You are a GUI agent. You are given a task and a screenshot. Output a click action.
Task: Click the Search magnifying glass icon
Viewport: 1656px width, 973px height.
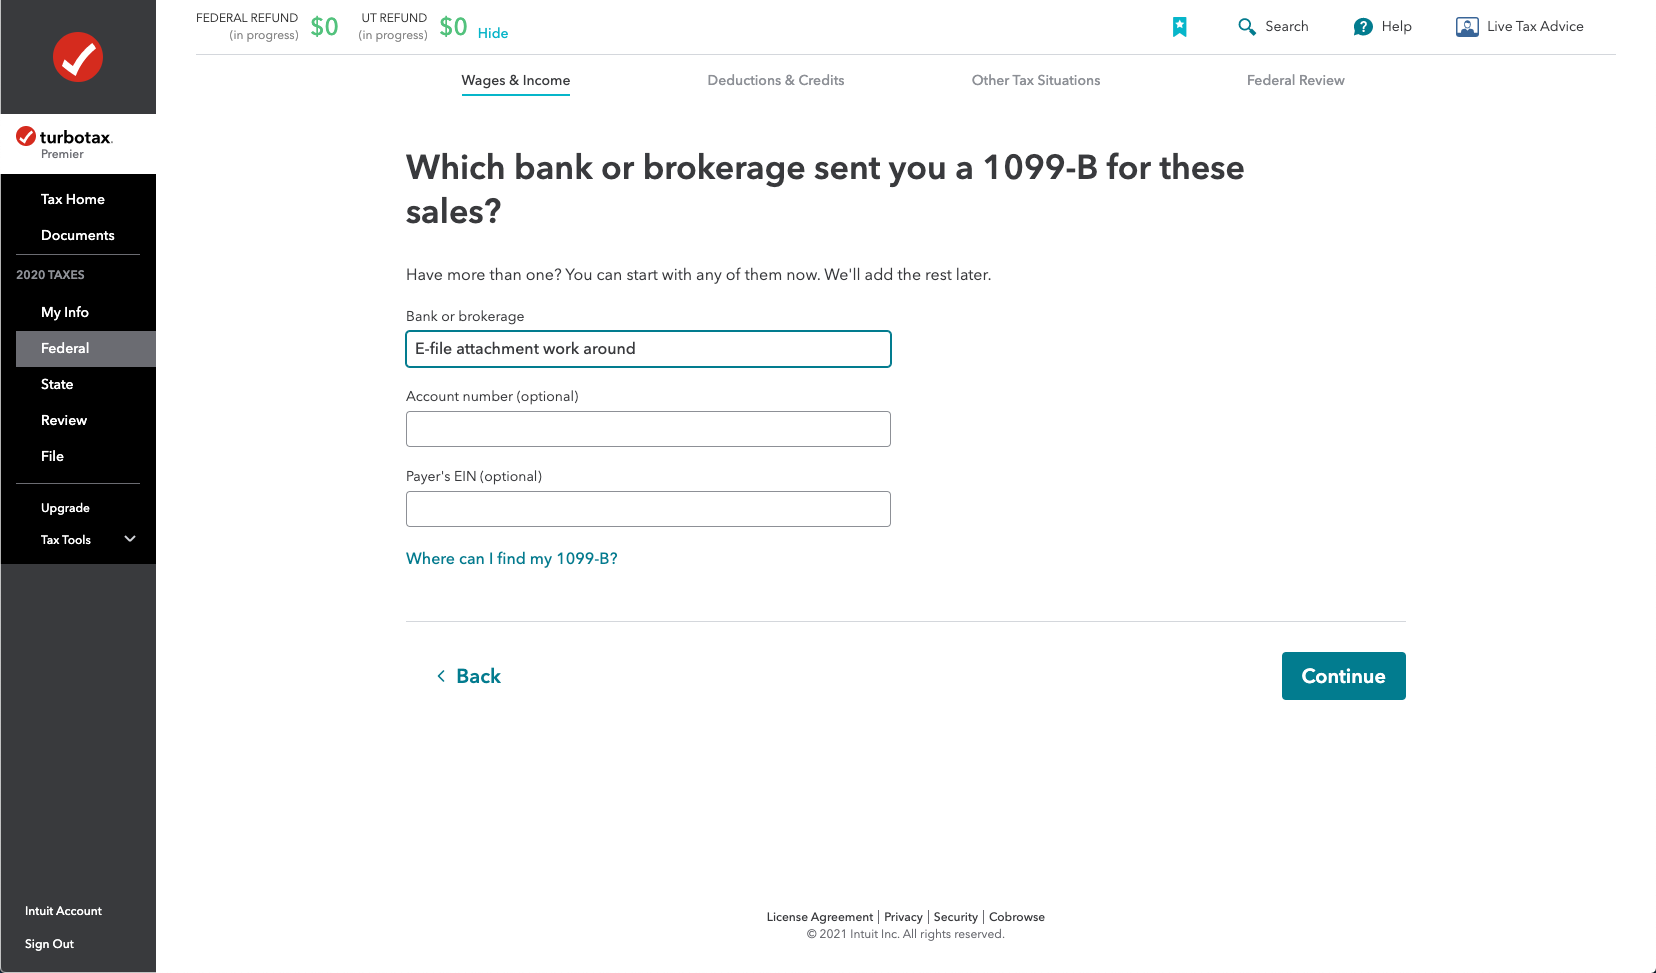click(1247, 27)
